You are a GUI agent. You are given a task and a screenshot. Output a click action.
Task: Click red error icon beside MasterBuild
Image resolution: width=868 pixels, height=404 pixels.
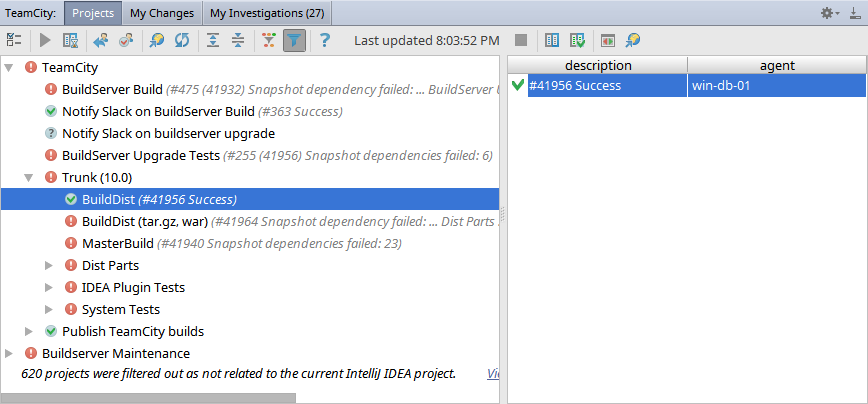(x=71, y=244)
